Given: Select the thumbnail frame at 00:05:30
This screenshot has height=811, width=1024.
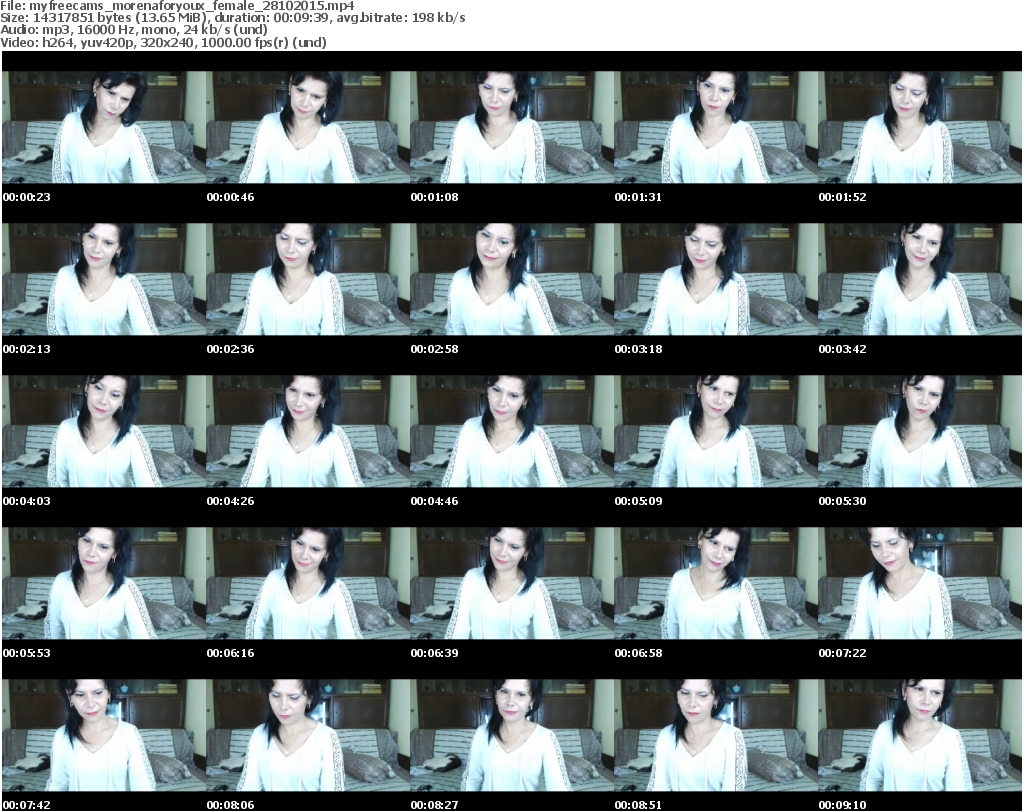Looking at the screenshot, I should (920, 432).
